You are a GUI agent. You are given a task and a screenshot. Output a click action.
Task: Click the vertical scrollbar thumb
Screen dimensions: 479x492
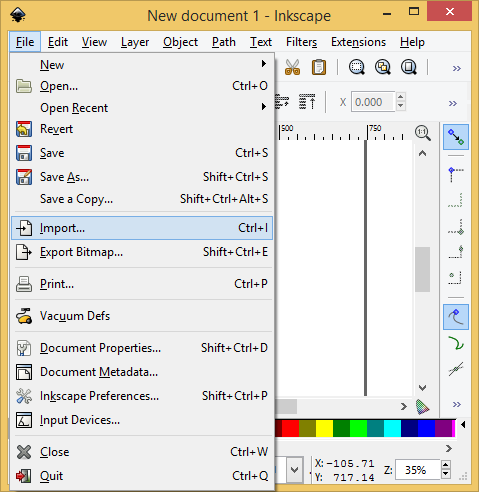422,269
